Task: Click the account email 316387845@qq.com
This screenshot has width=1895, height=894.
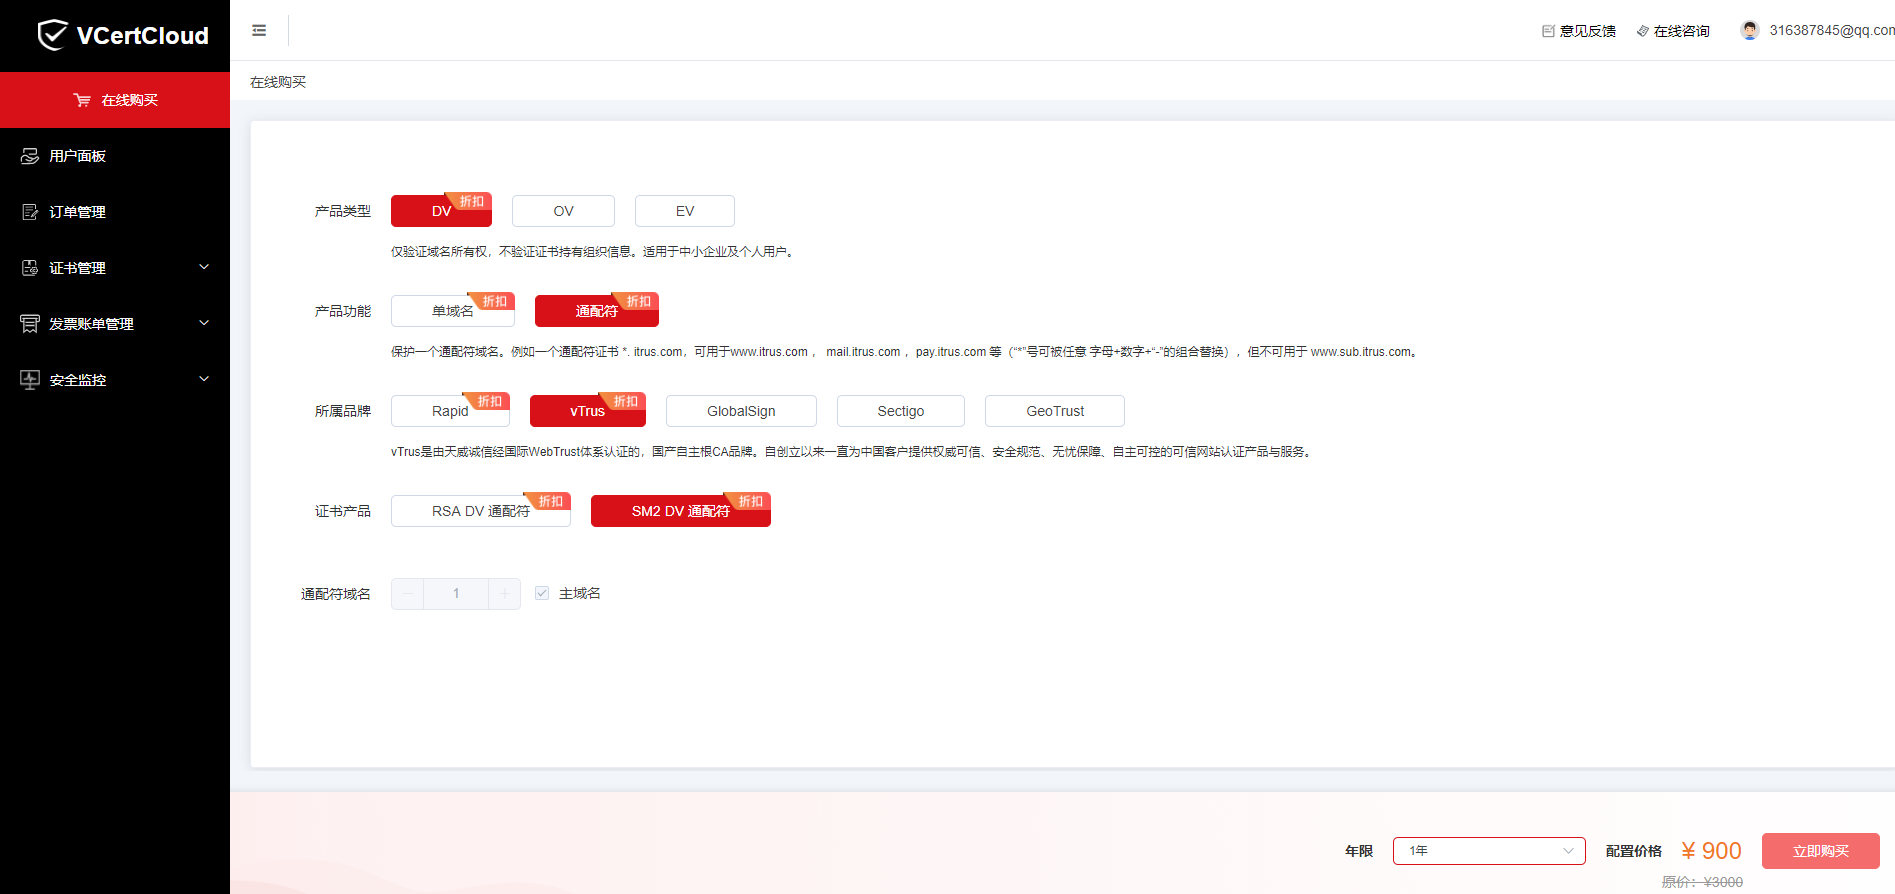Action: click(x=1832, y=30)
